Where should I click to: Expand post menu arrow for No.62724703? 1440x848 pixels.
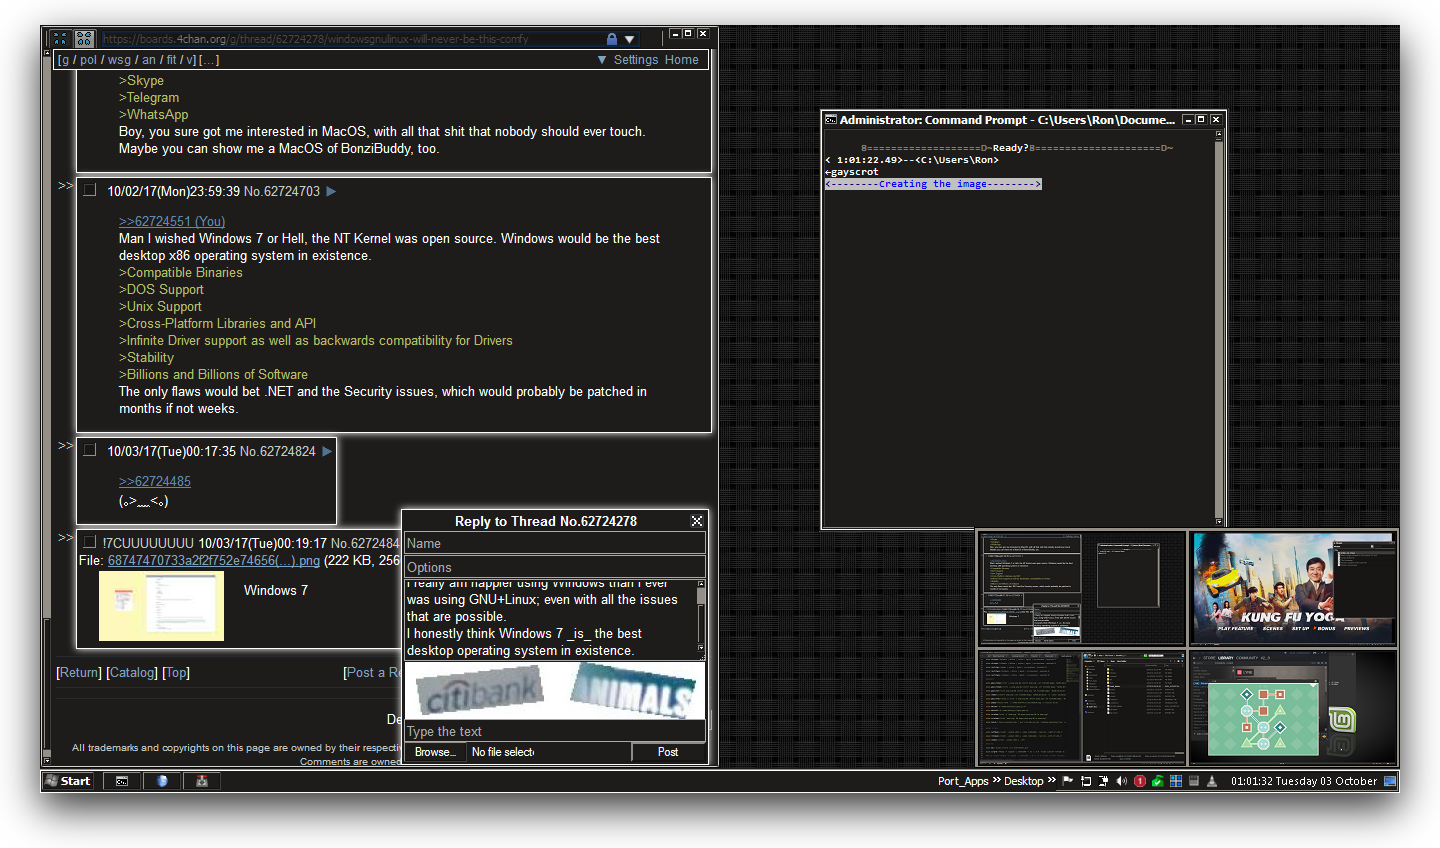[x=331, y=191]
